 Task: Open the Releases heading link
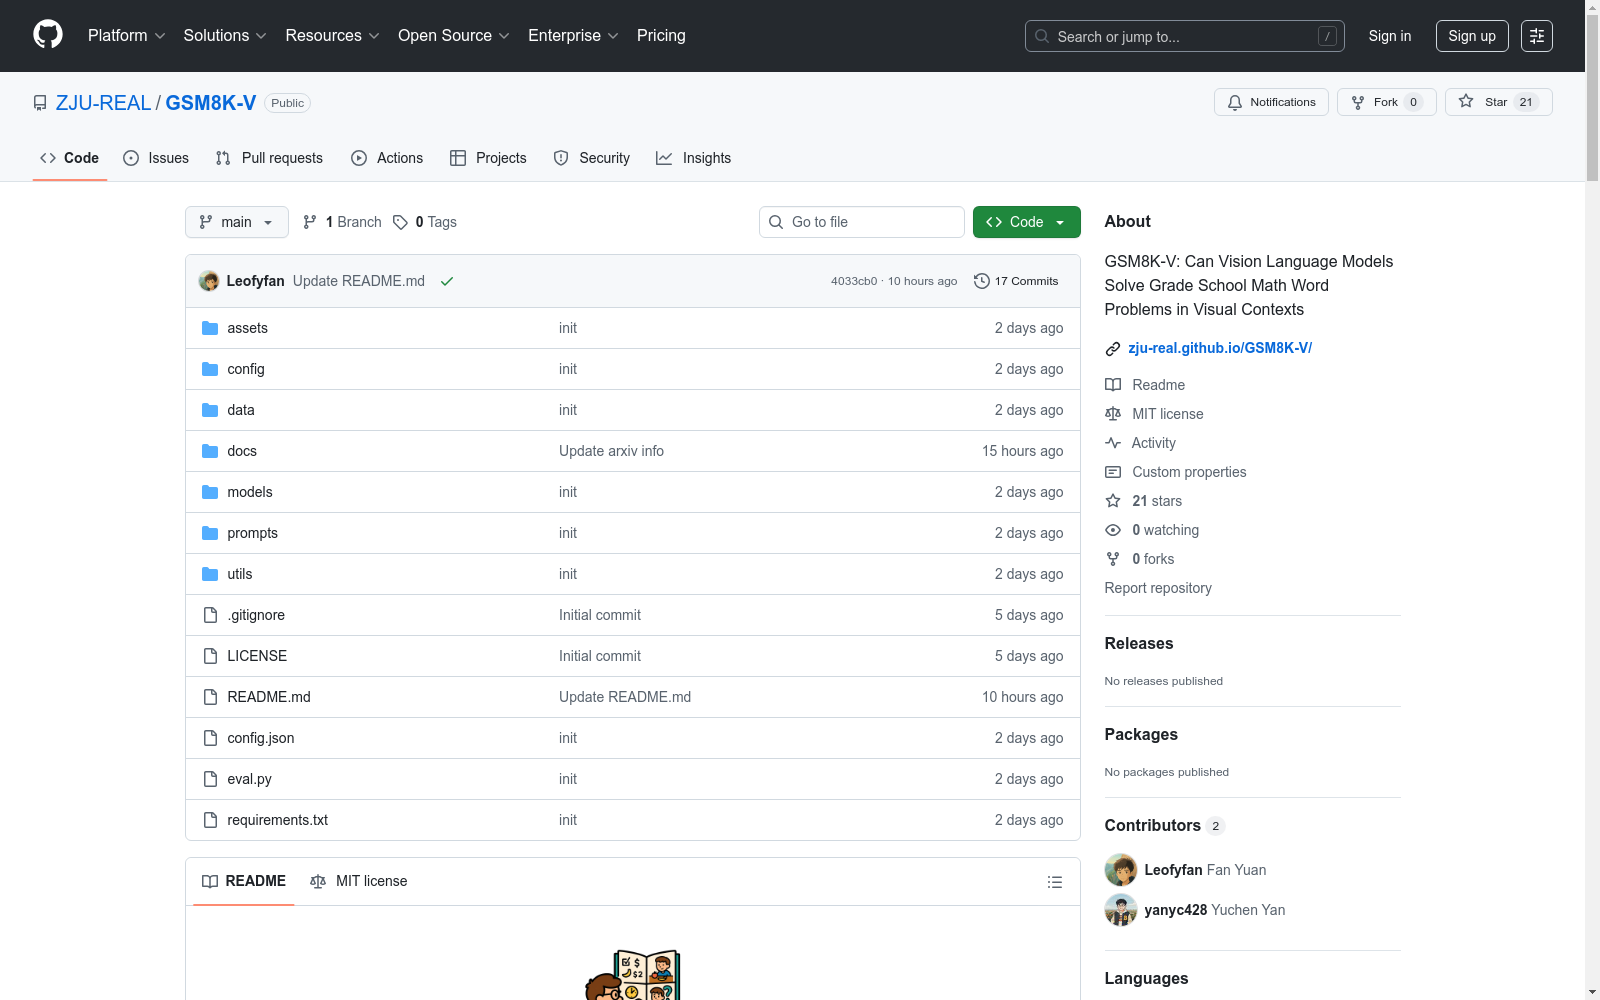(1139, 643)
